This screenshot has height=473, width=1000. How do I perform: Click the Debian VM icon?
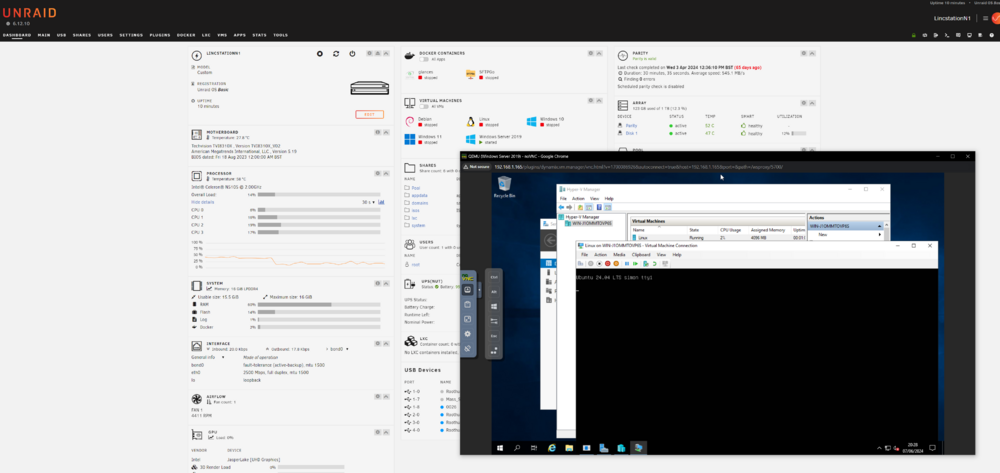410,121
